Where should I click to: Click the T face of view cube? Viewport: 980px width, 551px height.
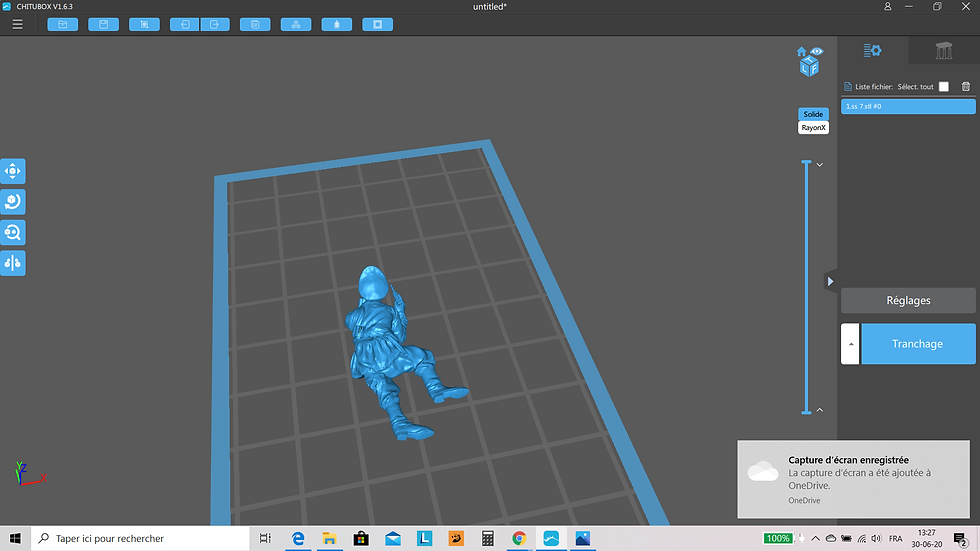tap(809, 60)
